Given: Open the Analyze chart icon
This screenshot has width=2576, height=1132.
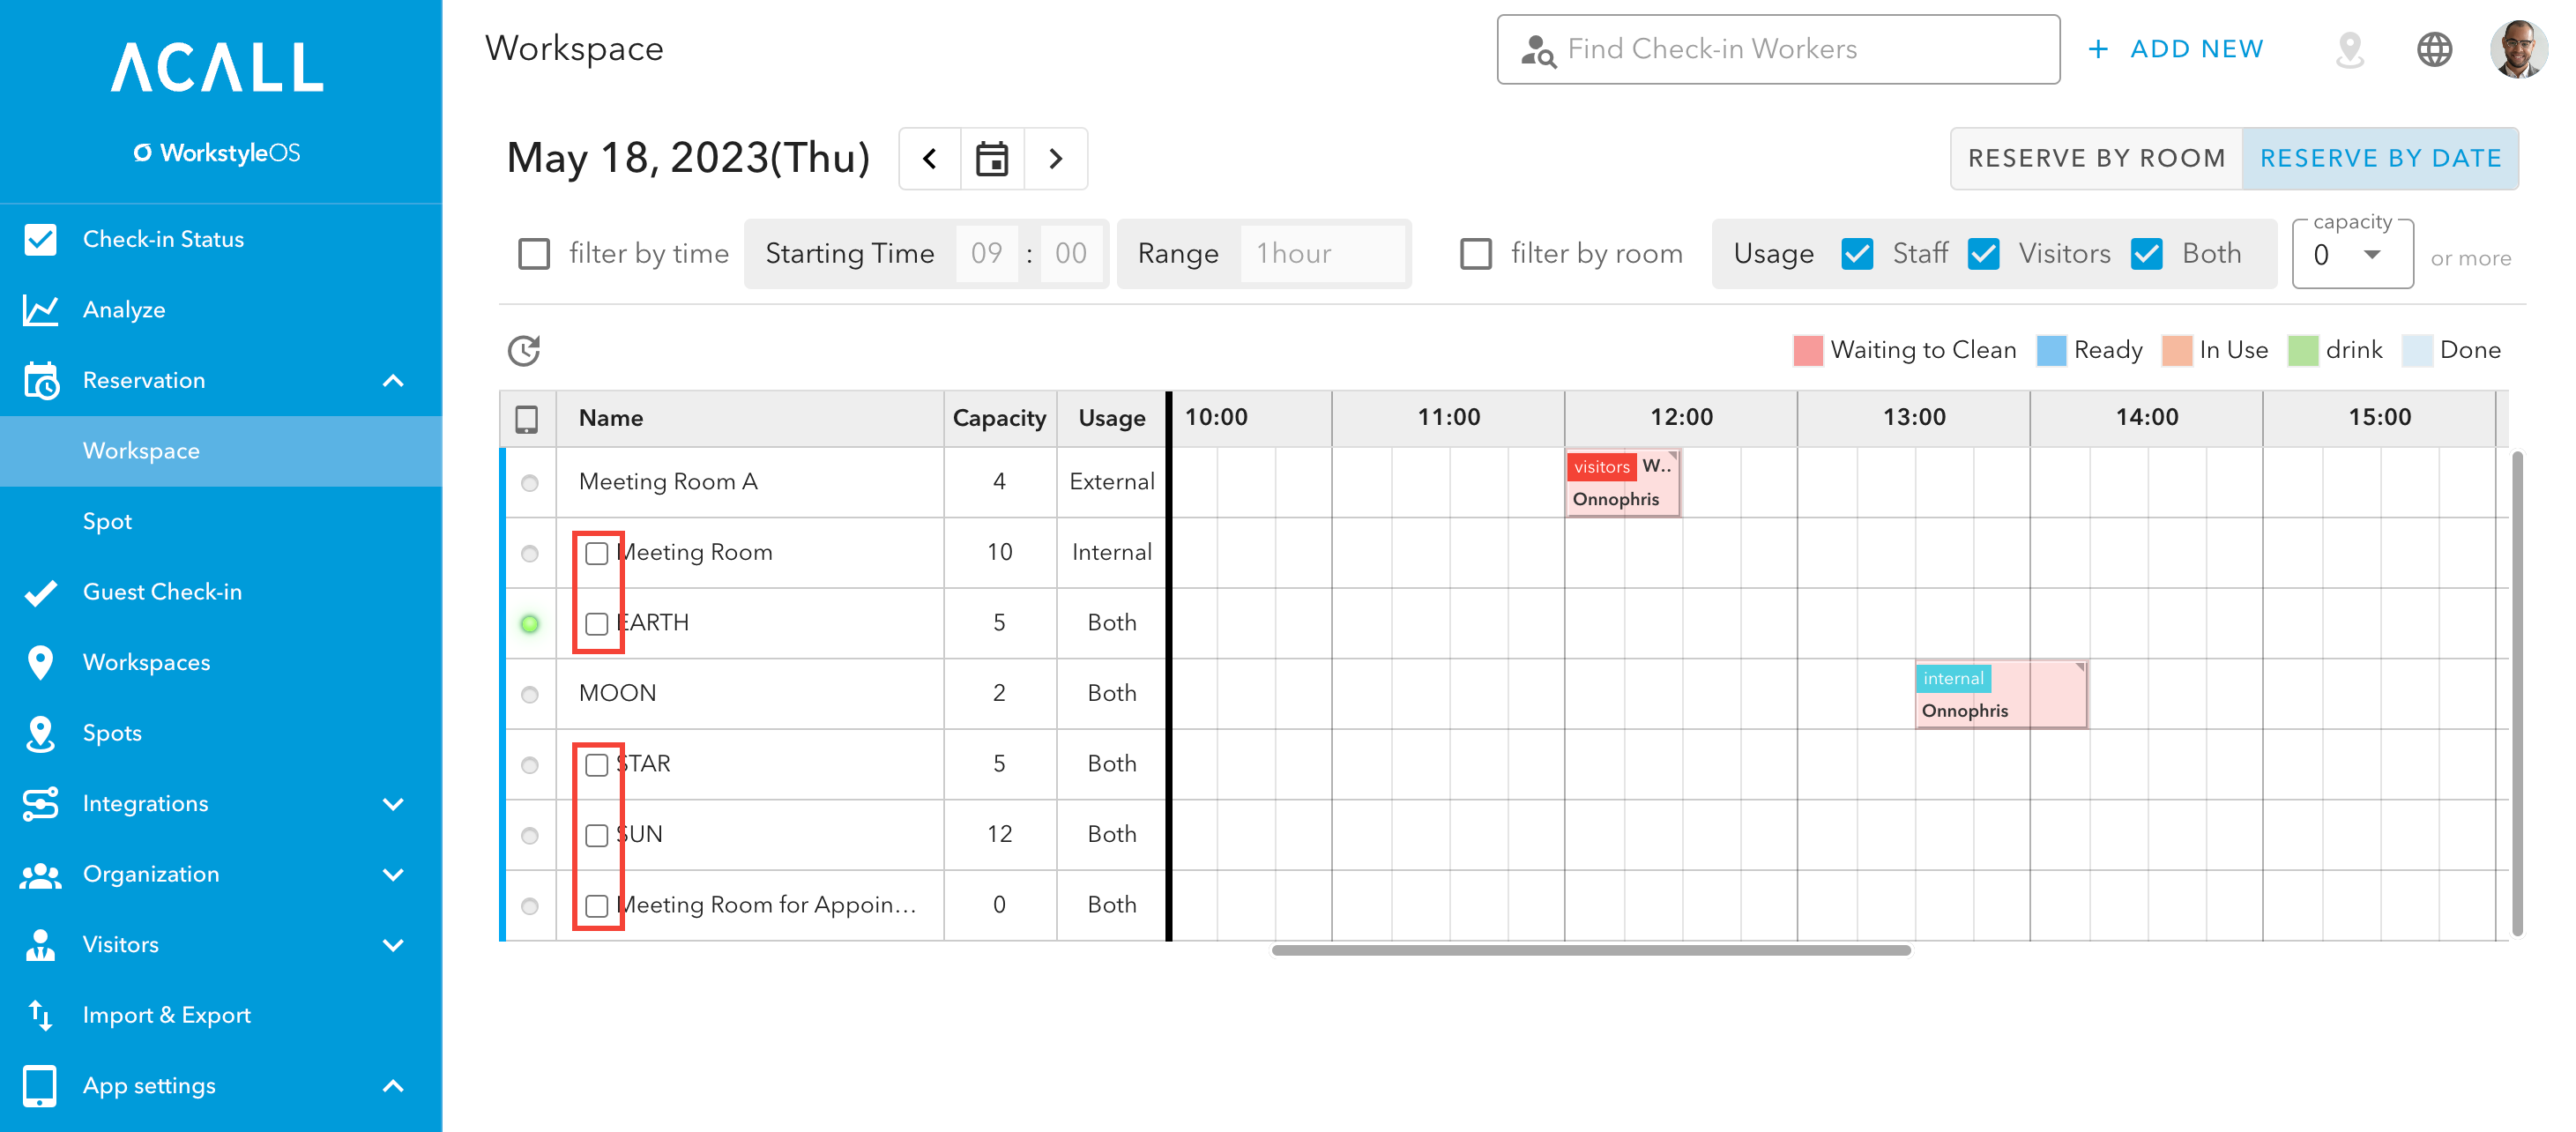Looking at the screenshot, I should coord(40,310).
